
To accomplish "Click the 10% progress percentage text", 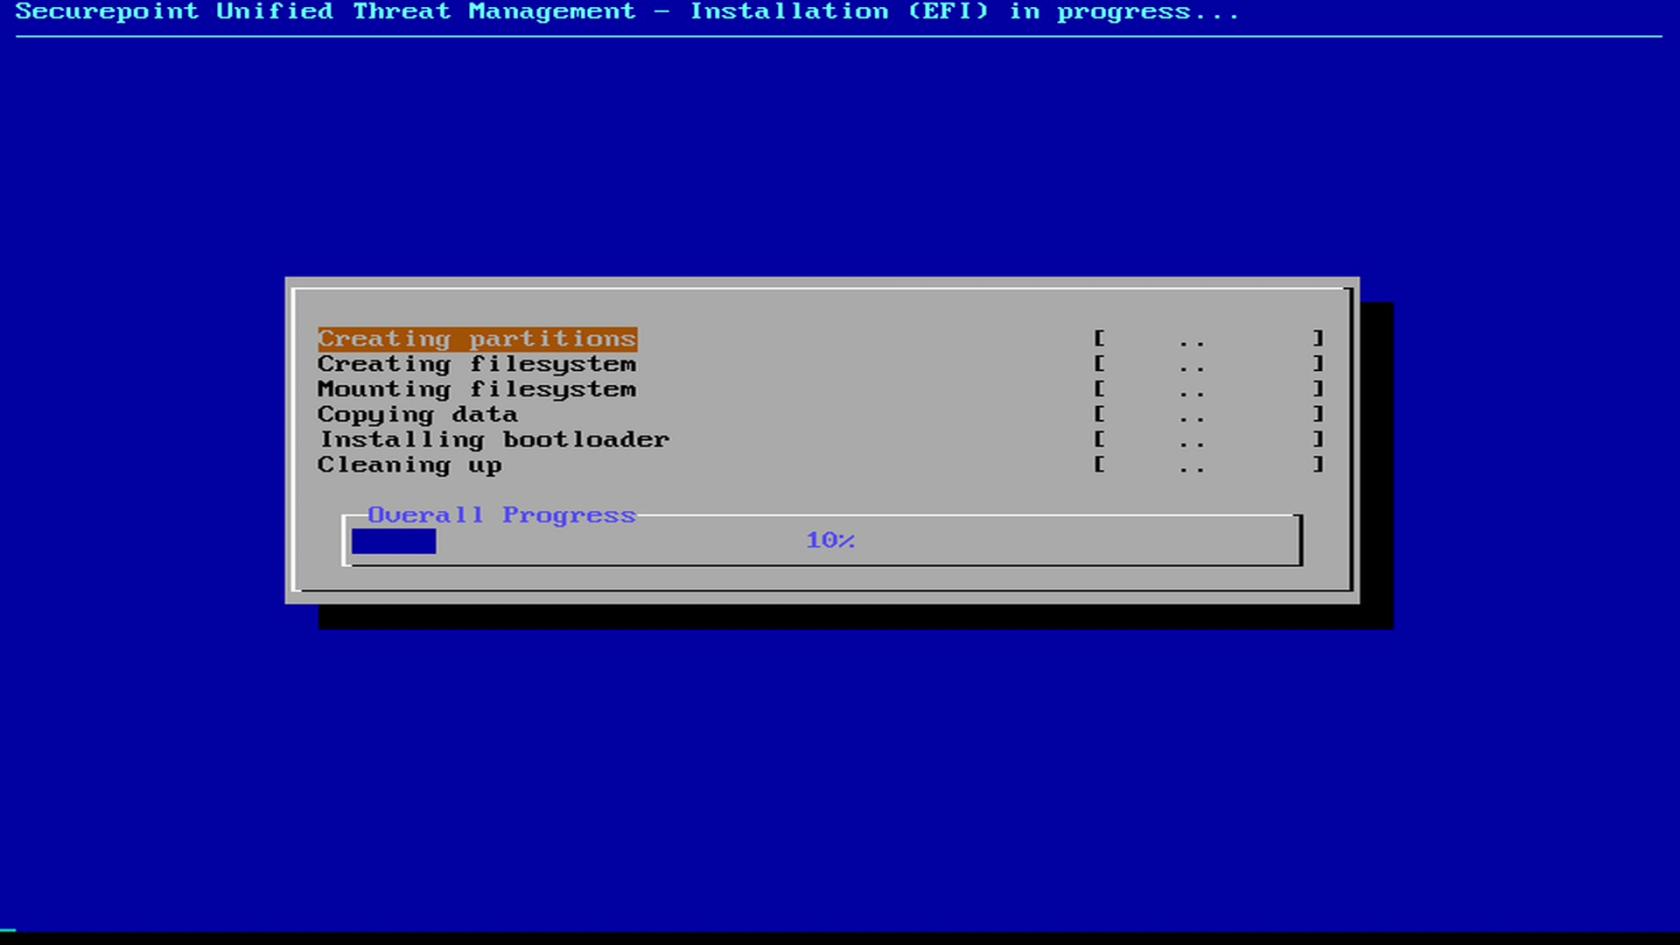I will pyautogui.click(x=830, y=540).
